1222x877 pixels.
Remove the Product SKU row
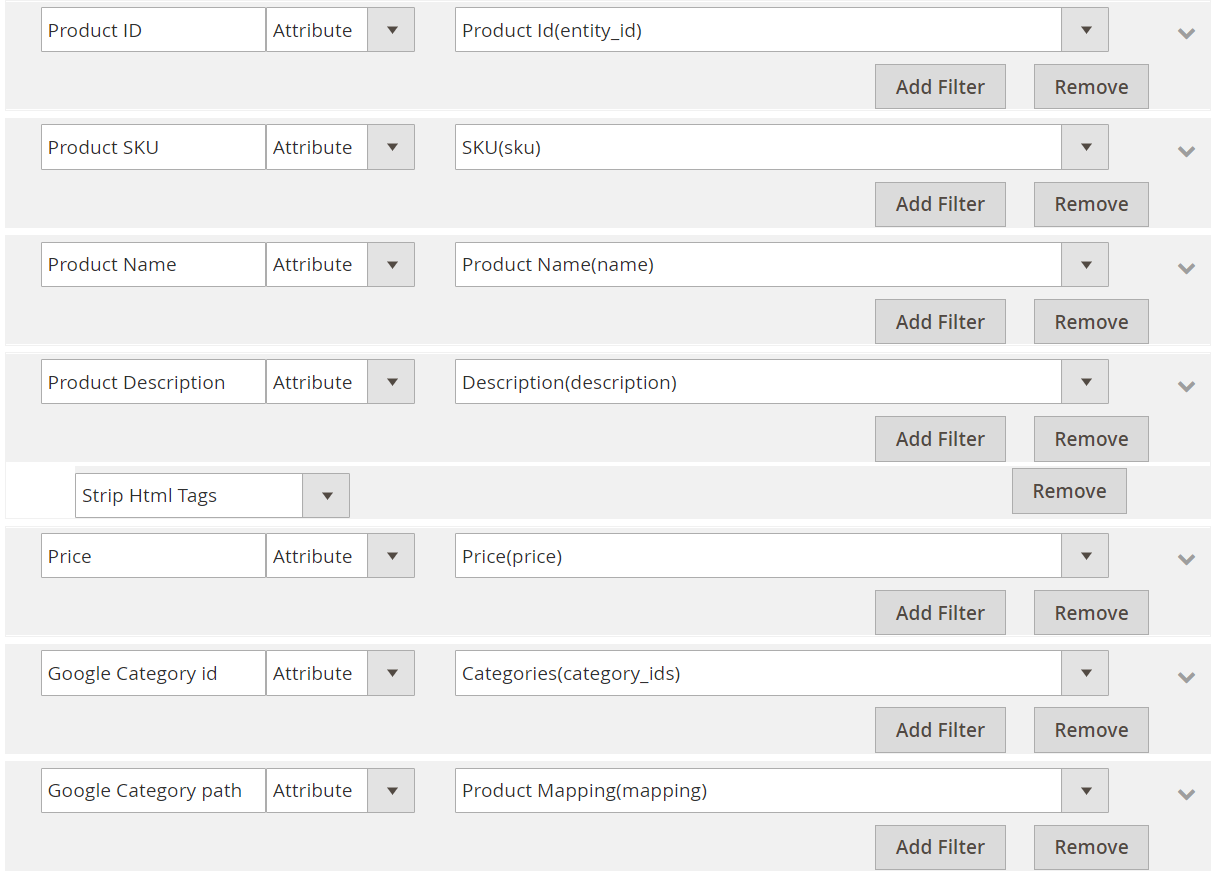point(1091,204)
